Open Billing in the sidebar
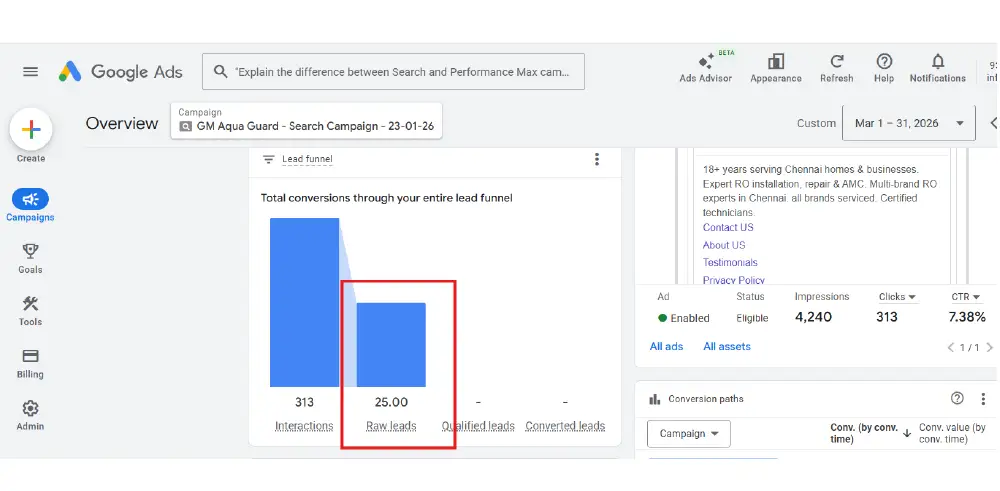This screenshot has height=491, width=1000. pos(30,362)
